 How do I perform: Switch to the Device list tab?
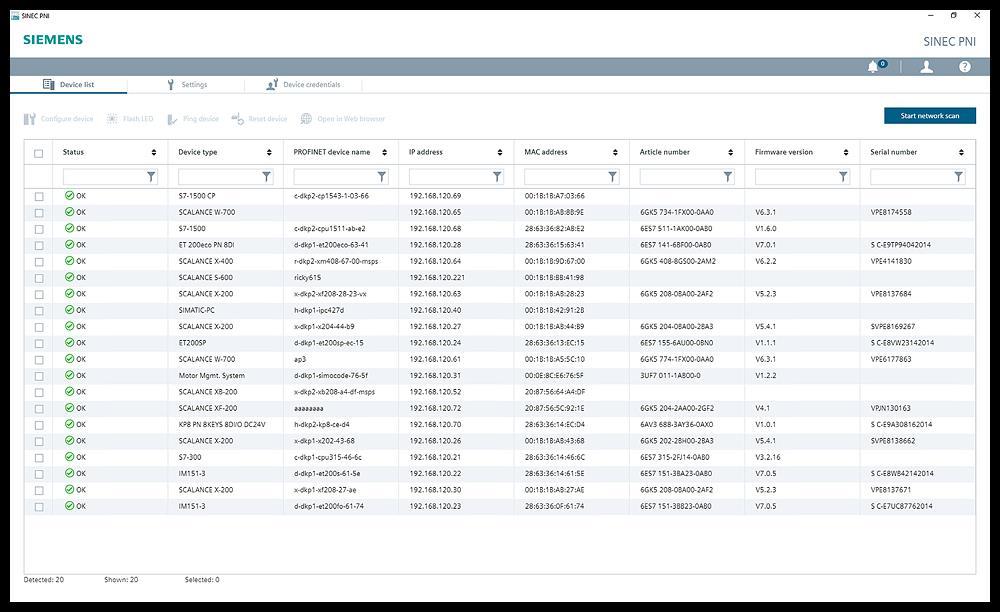coord(68,84)
